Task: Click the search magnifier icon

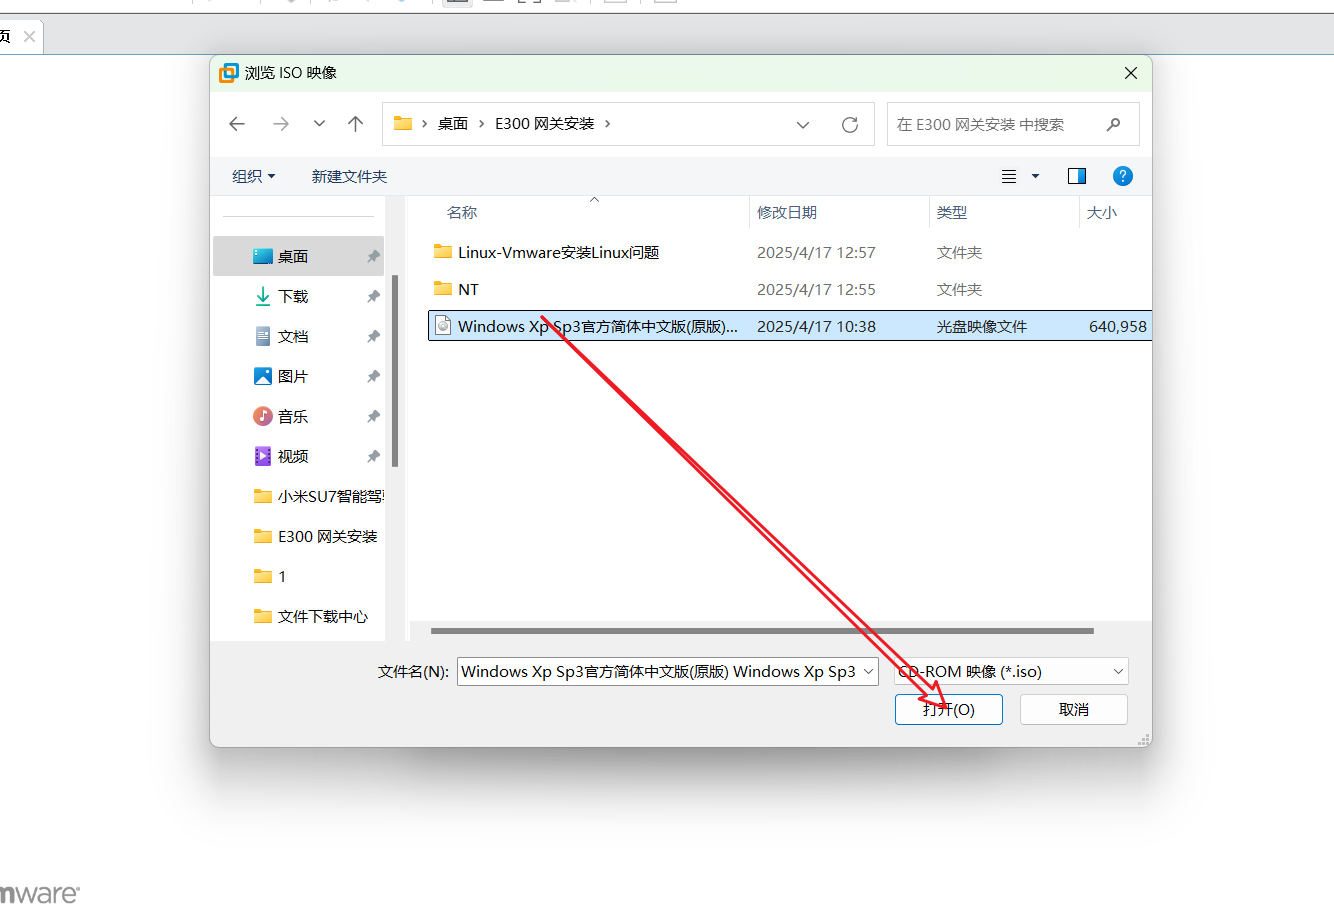Action: click(1114, 124)
